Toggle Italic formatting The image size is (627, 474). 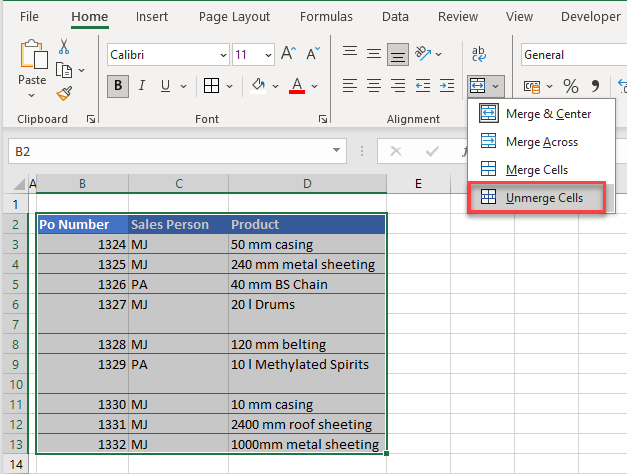141,86
